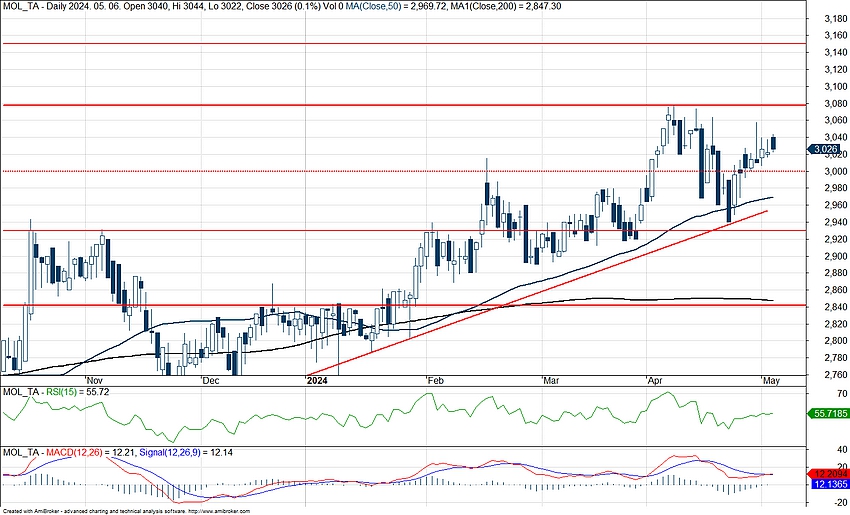Click the 3,000 price axis label
This screenshot has height=515, width=850.
click(835, 171)
